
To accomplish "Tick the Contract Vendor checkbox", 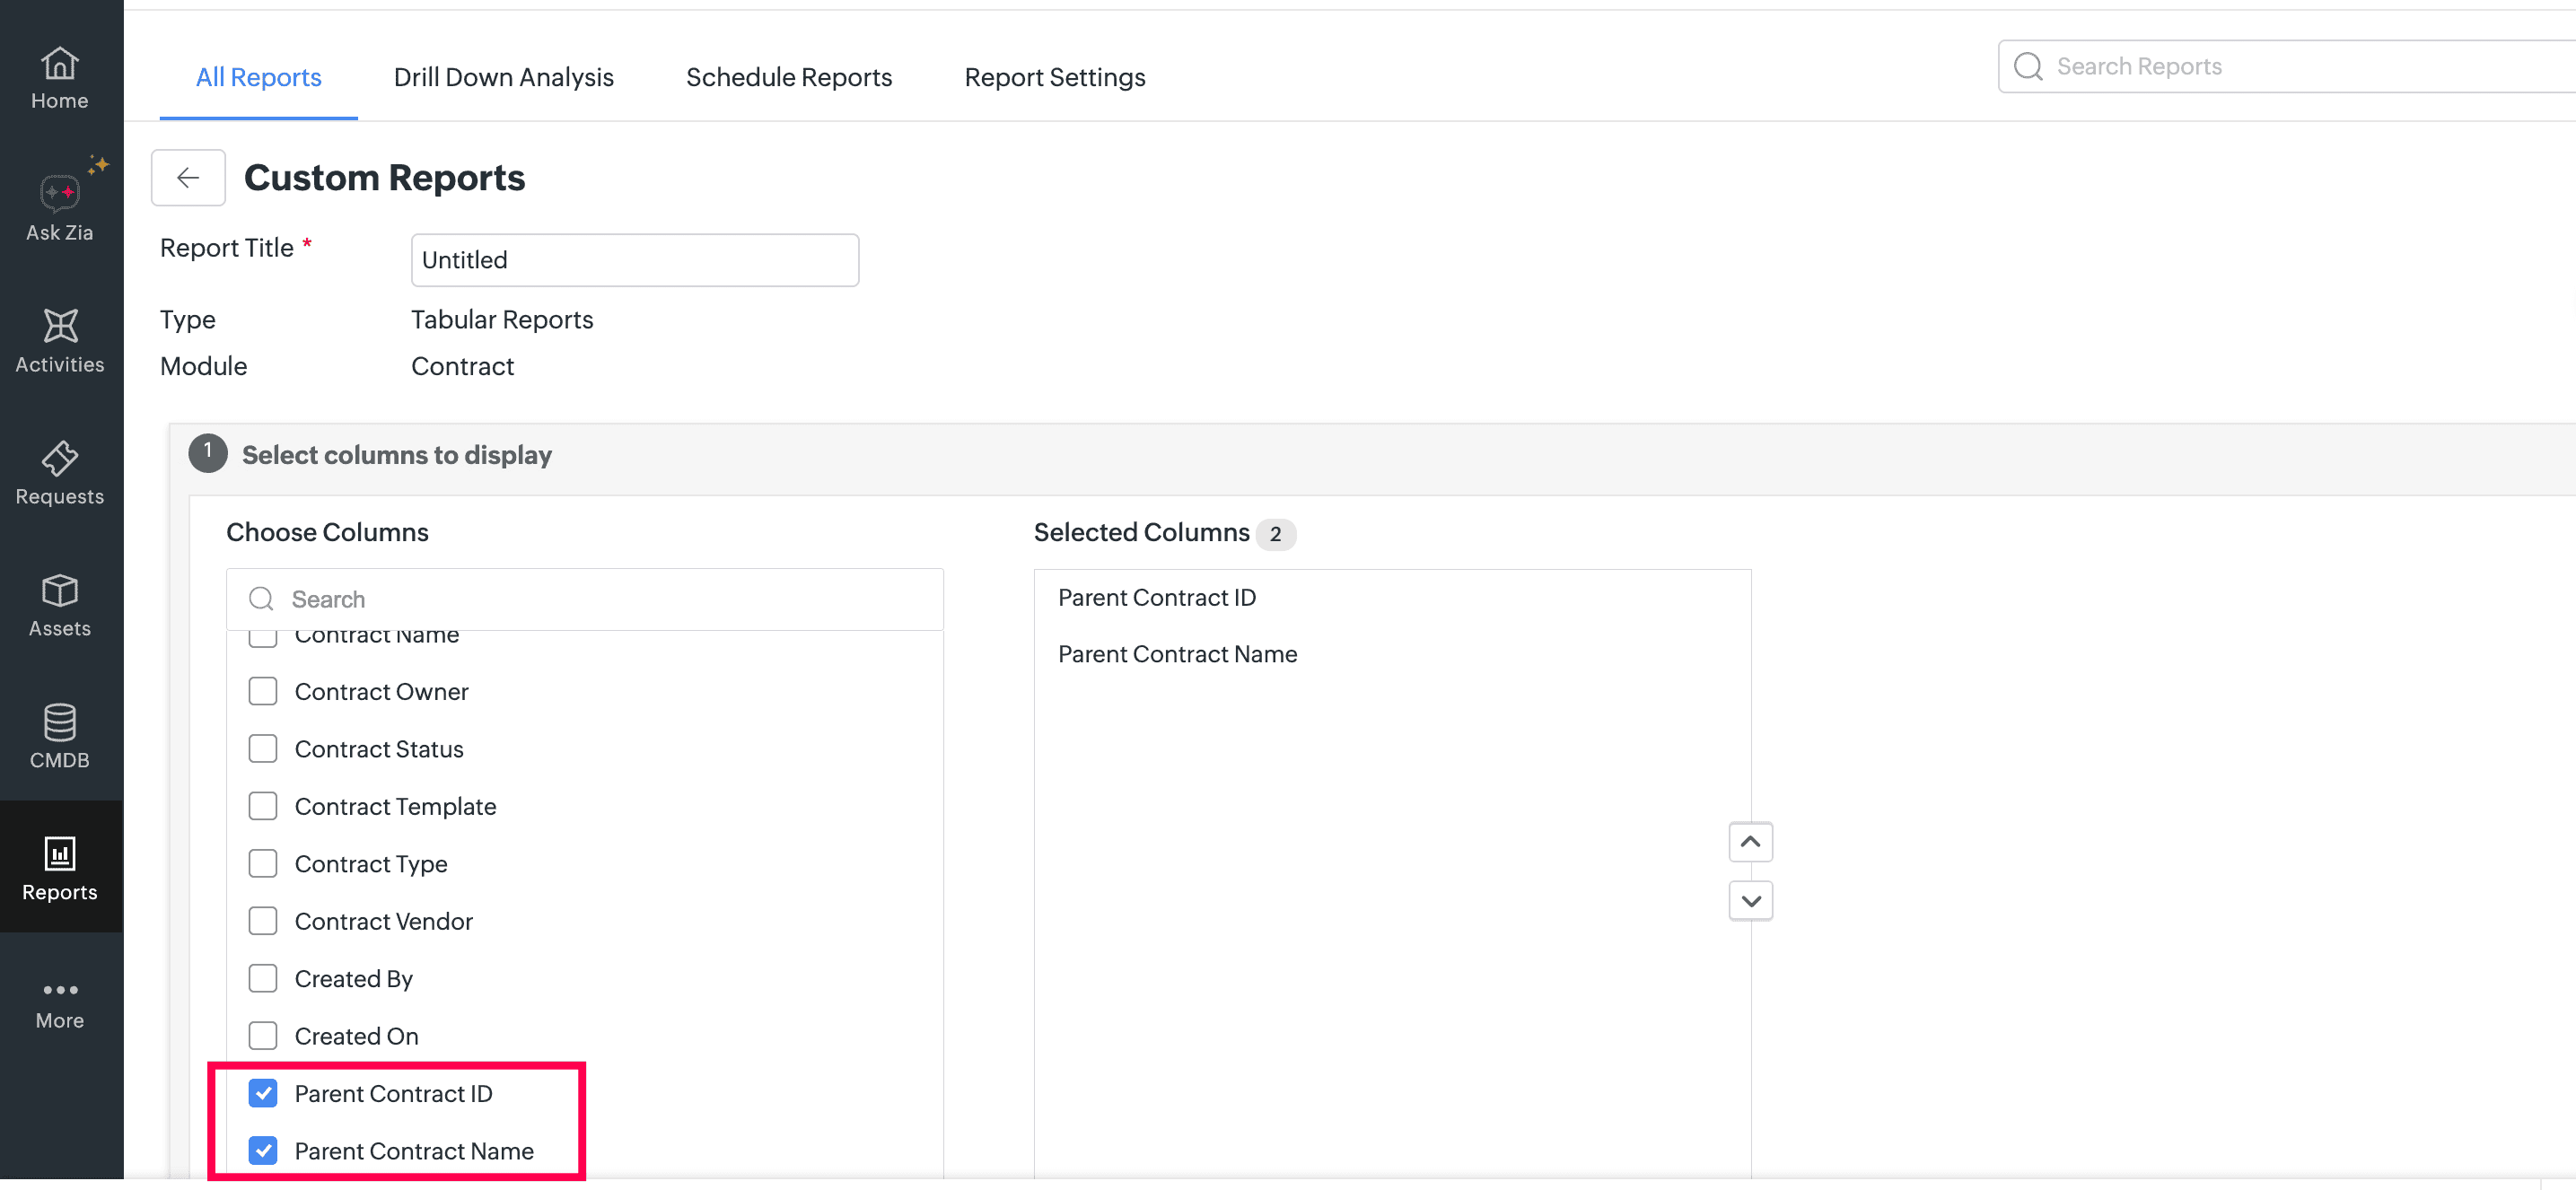I will point(263,921).
